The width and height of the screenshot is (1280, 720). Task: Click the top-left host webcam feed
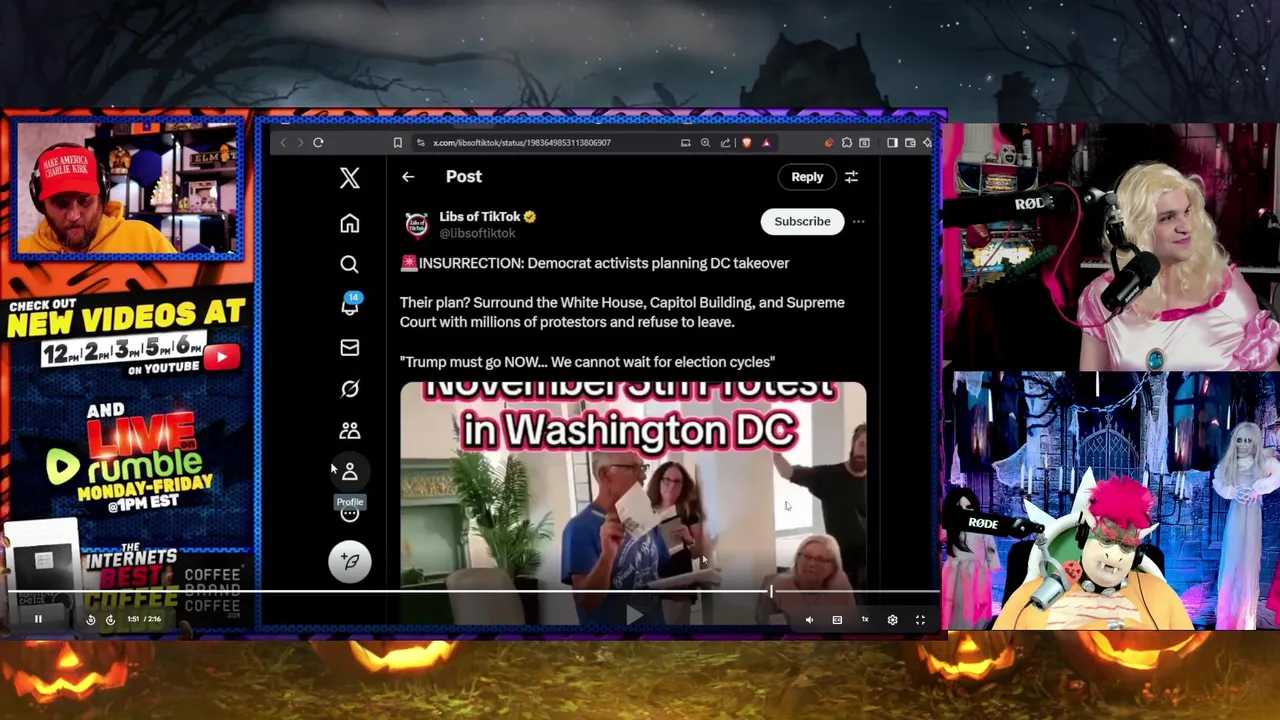pos(128,190)
